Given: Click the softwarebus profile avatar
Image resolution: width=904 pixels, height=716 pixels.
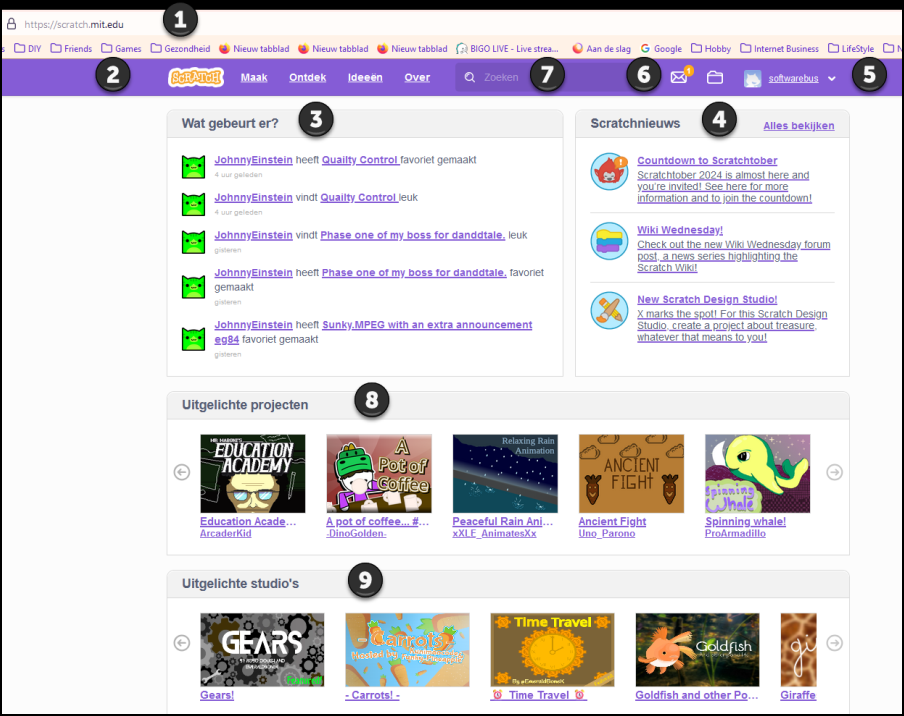Looking at the screenshot, I should pos(753,78).
